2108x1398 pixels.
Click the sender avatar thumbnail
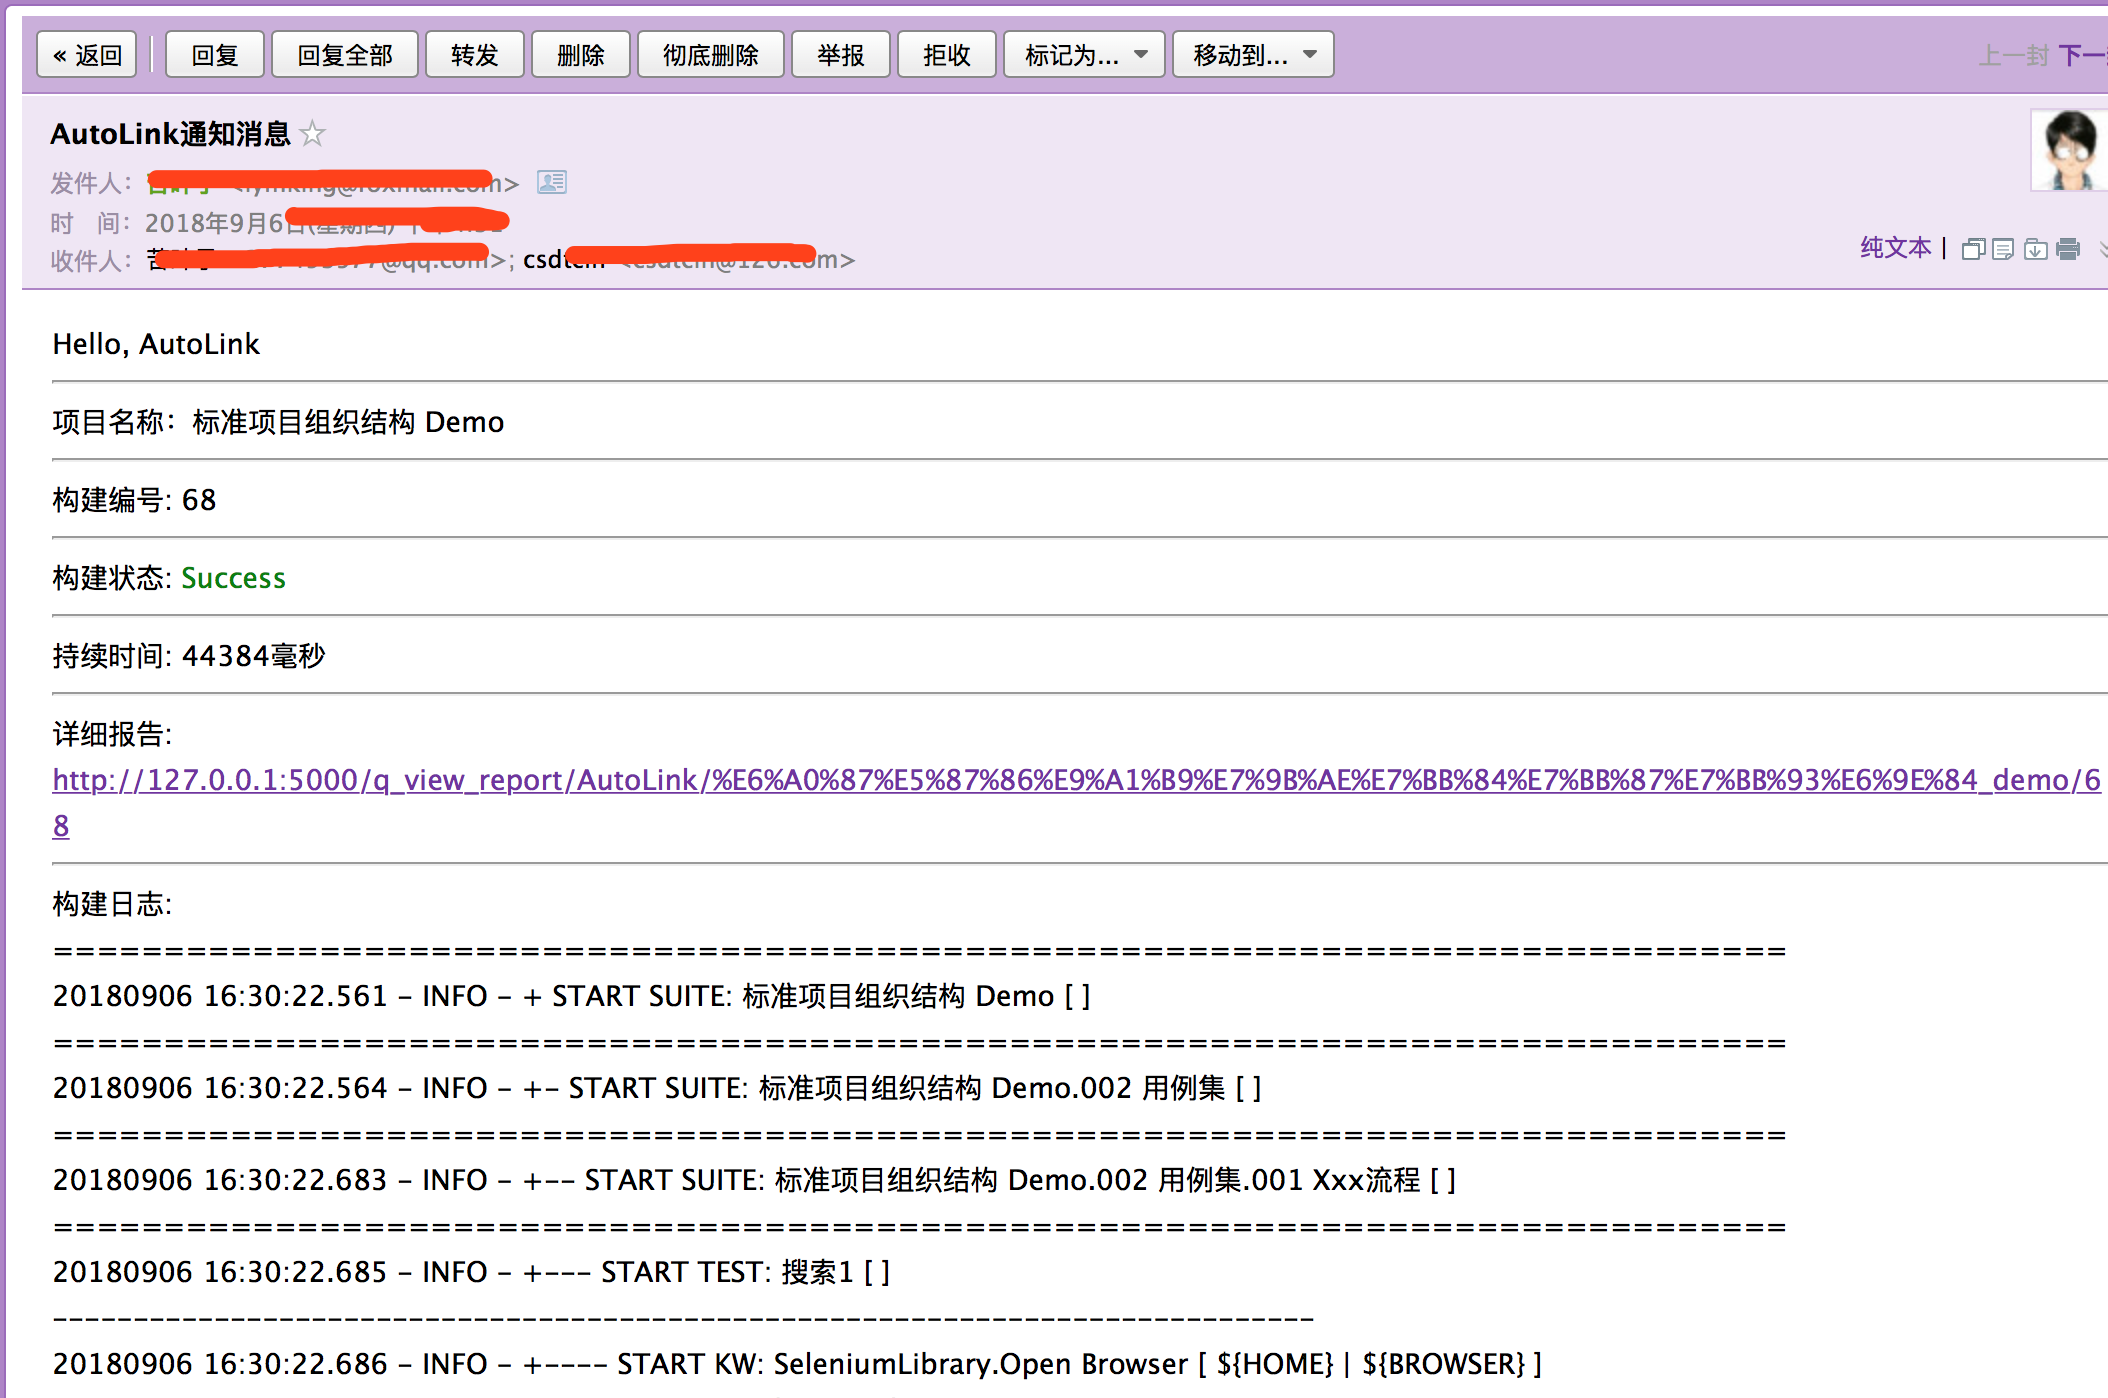click(x=2069, y=150)
